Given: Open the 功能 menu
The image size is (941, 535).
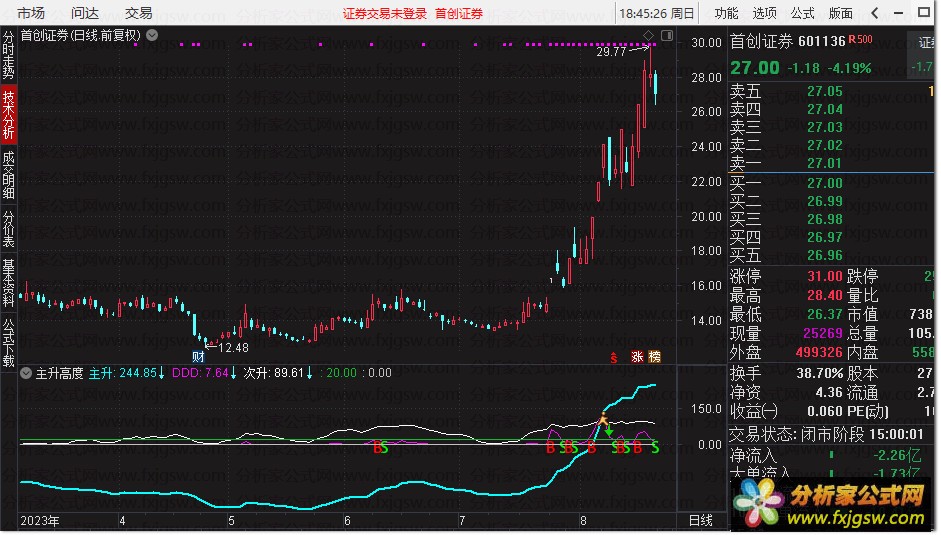Looking at the screenshot, I should [727, 13].
